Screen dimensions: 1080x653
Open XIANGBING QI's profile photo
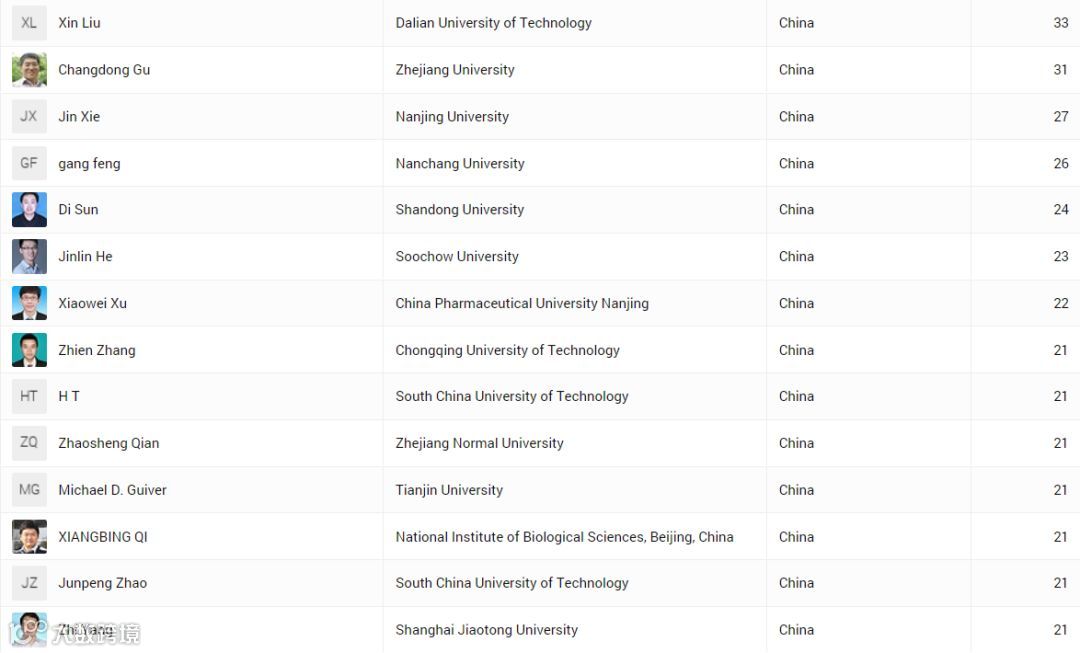[x=29, y=537]
